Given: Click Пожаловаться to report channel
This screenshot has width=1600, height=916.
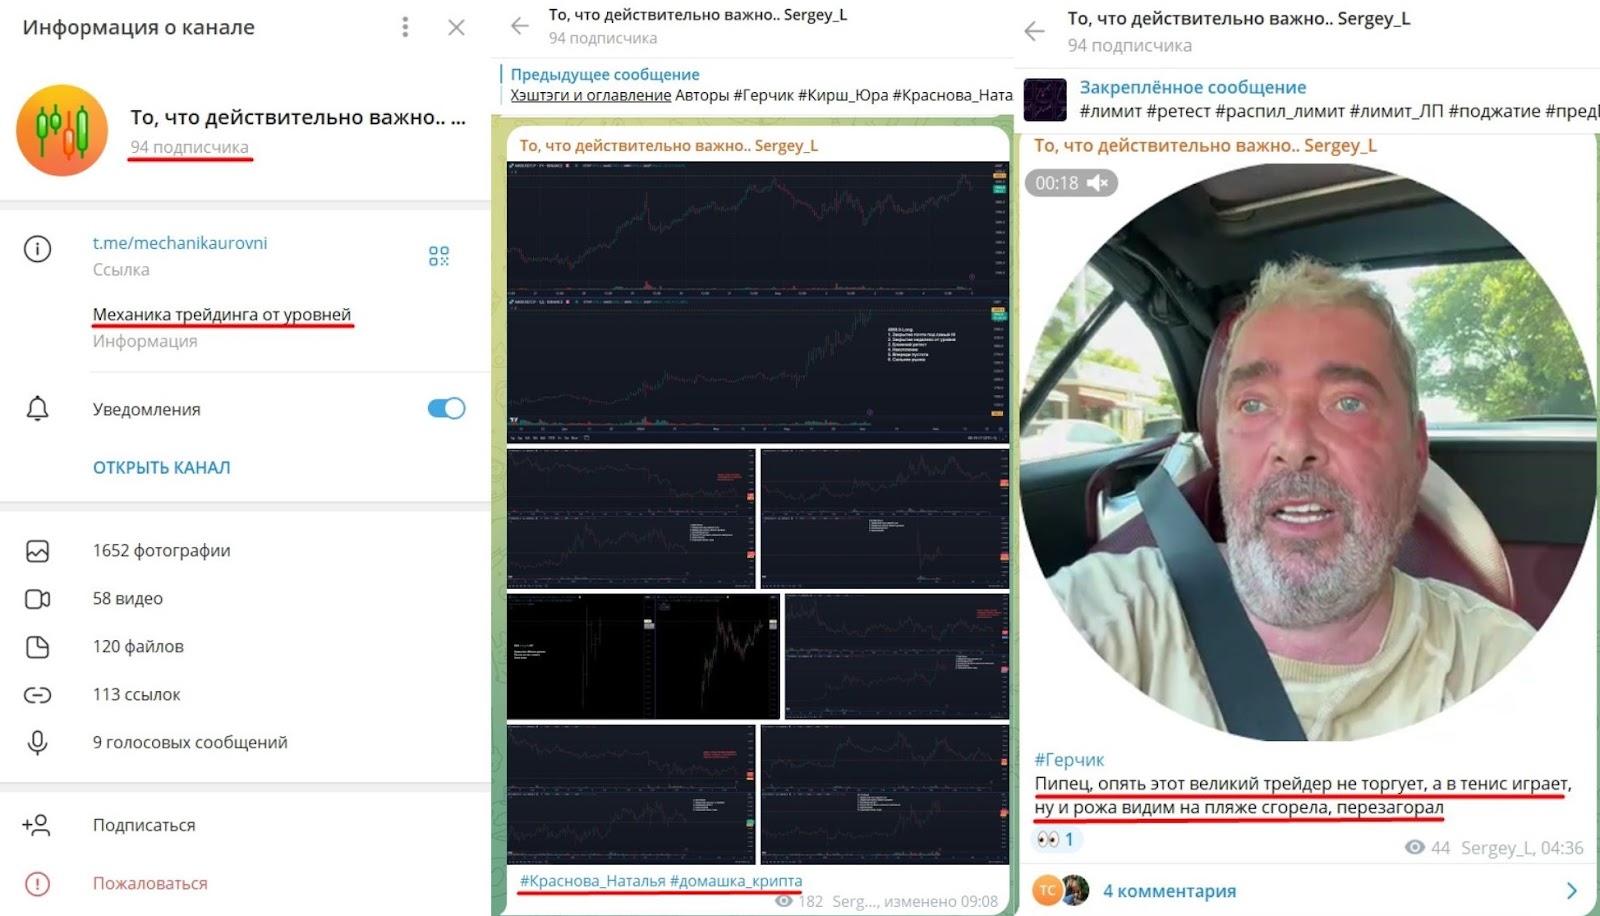Looking at the screenshot, I should tap(150, 883).
